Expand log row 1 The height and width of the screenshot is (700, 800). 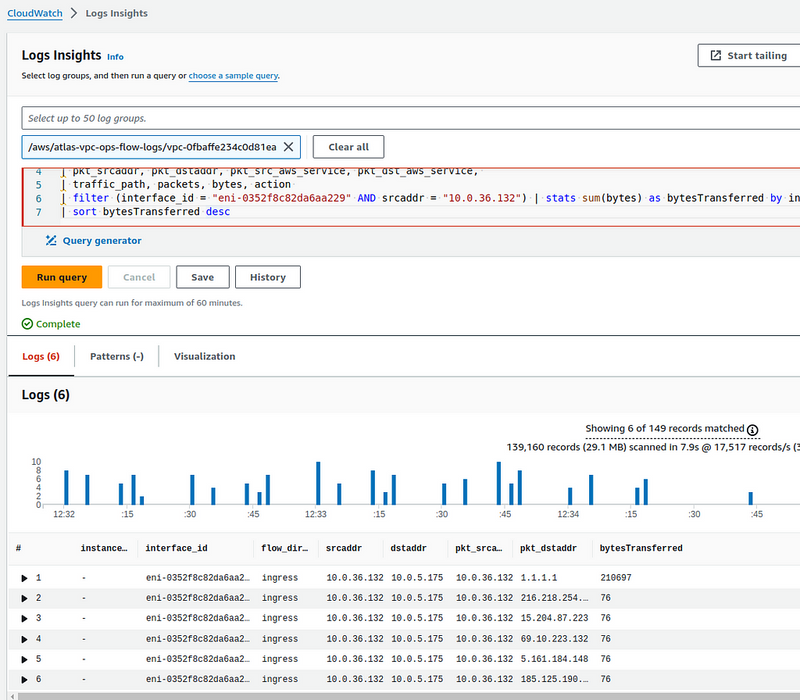tap(25, 578)
